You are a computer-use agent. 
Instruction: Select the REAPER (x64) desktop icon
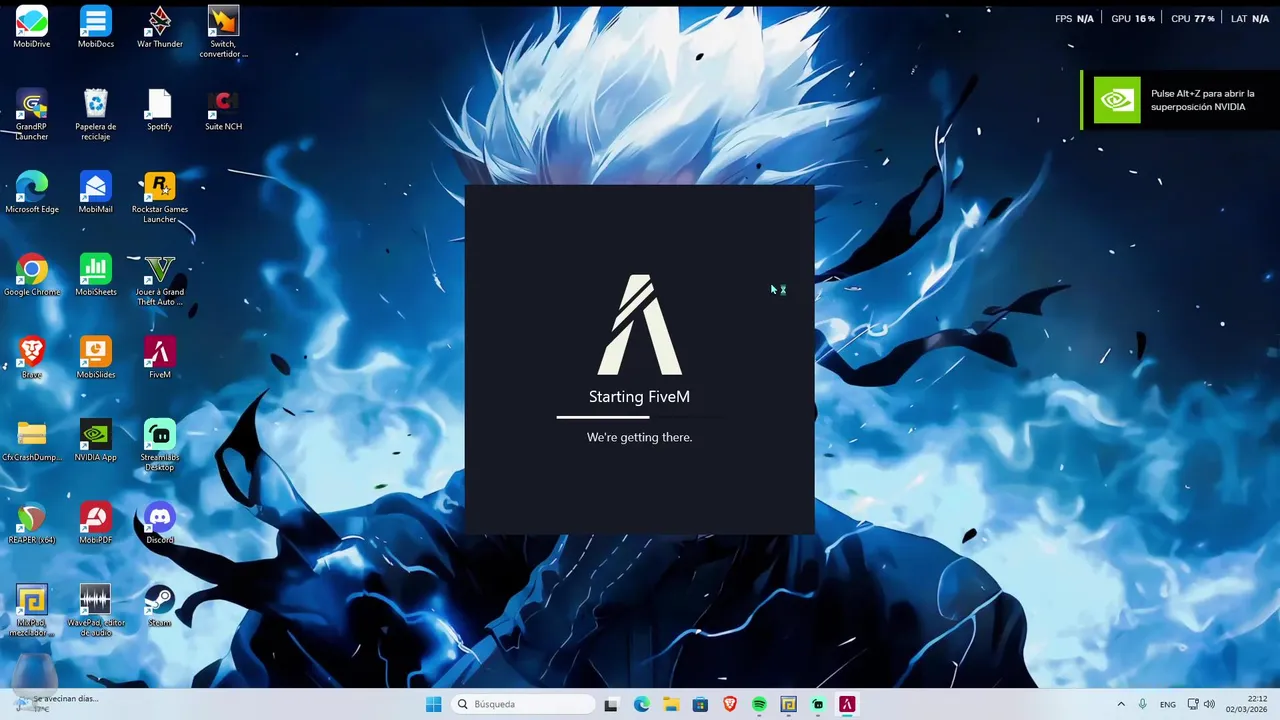(32, 524)
